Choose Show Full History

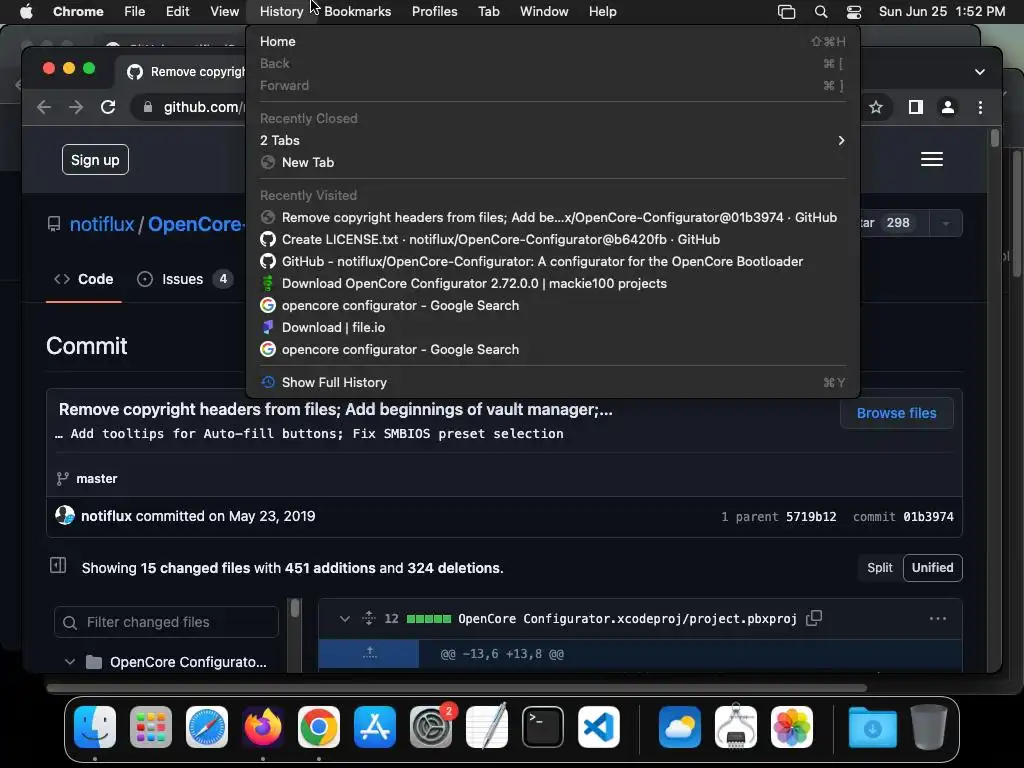point(552,383)
